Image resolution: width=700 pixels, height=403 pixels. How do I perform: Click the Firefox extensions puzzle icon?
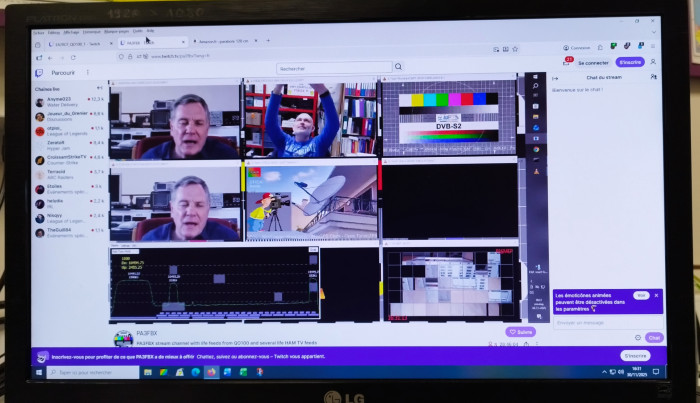pyautogui.click(x=600, y=47)
